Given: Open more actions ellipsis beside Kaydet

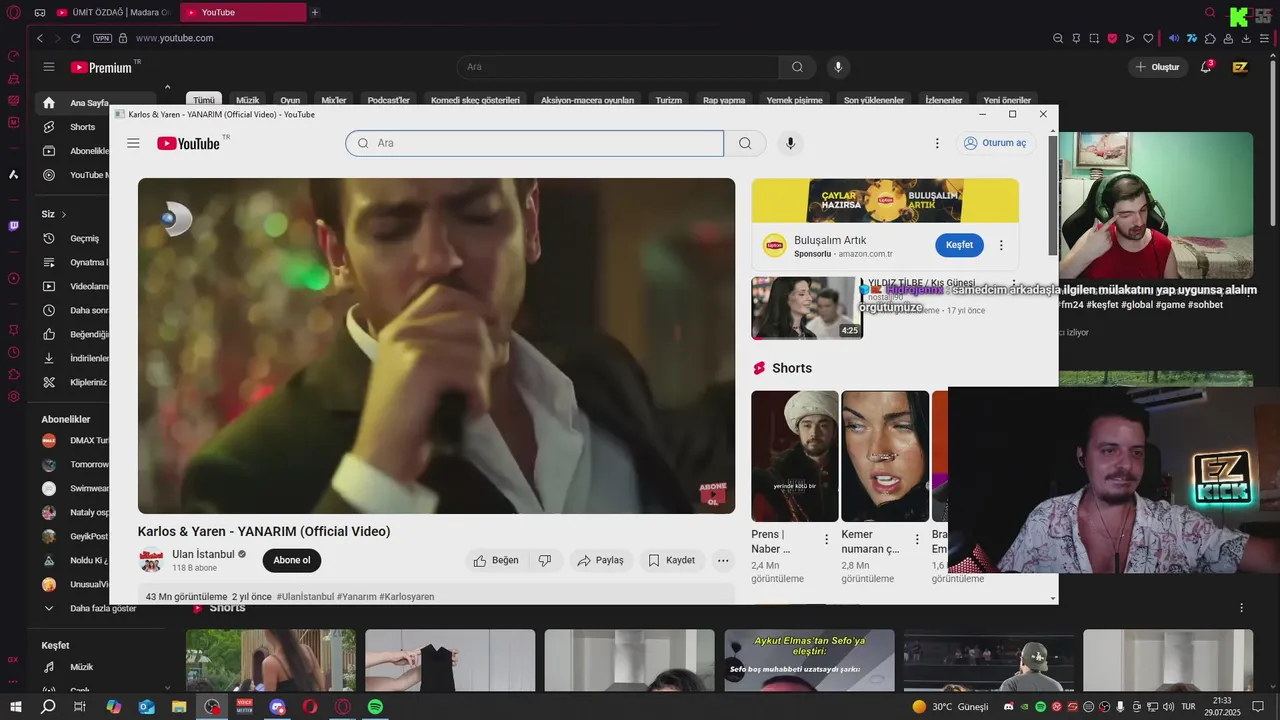Looking at the screenshot, I should (x=723, y=560).
